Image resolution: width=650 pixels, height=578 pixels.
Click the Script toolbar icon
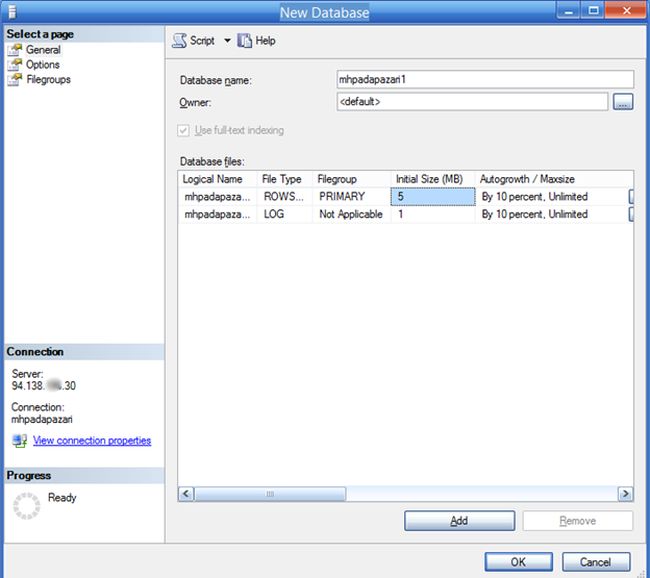[x=179, y=41]
